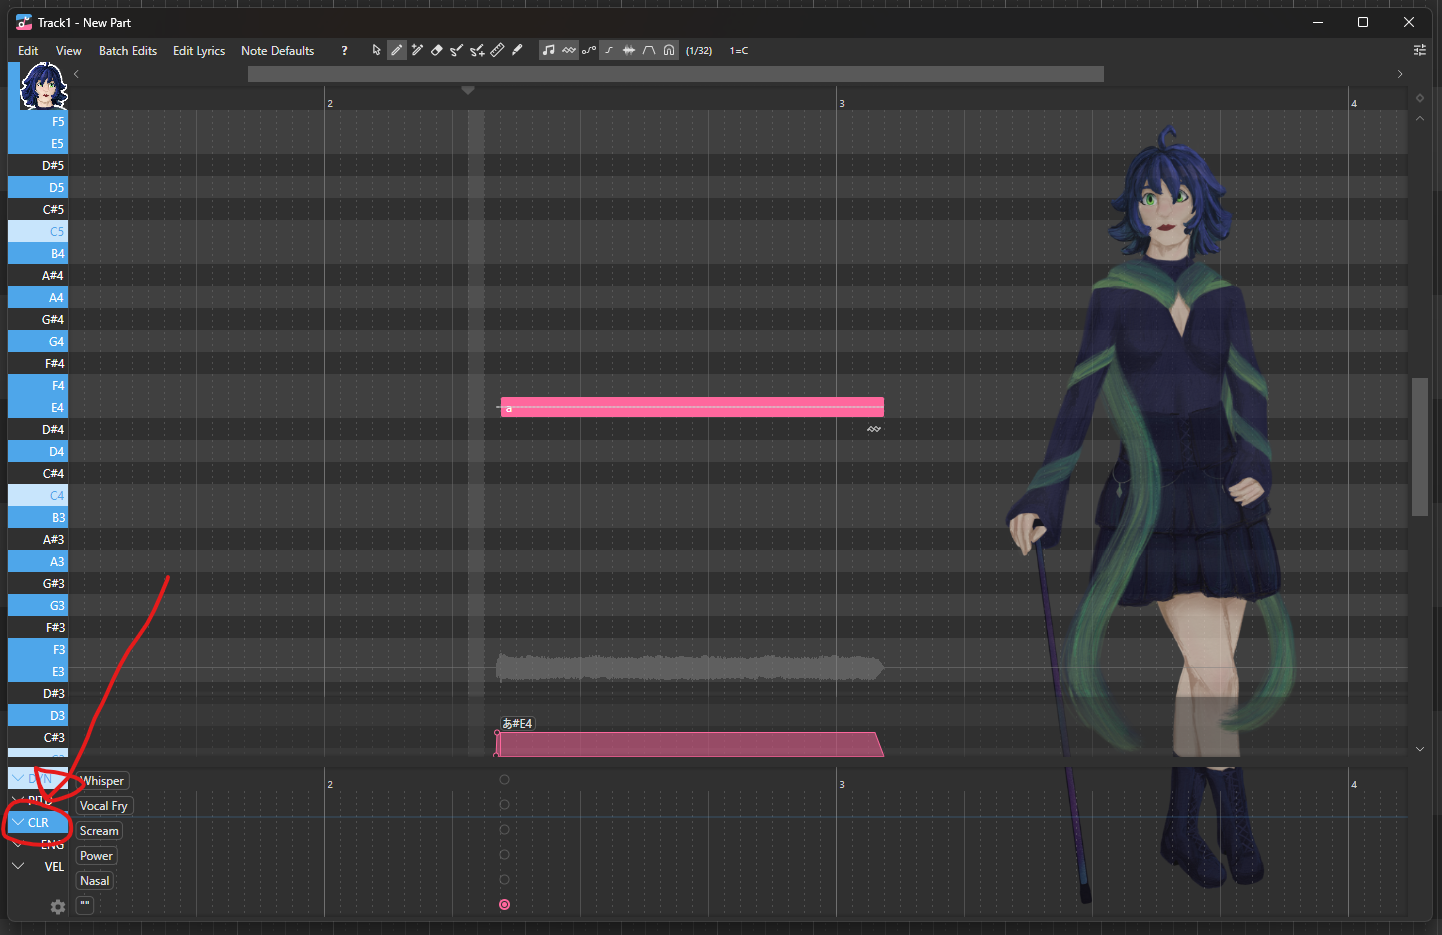Open the (1/32) snap division dropdown

699,50
